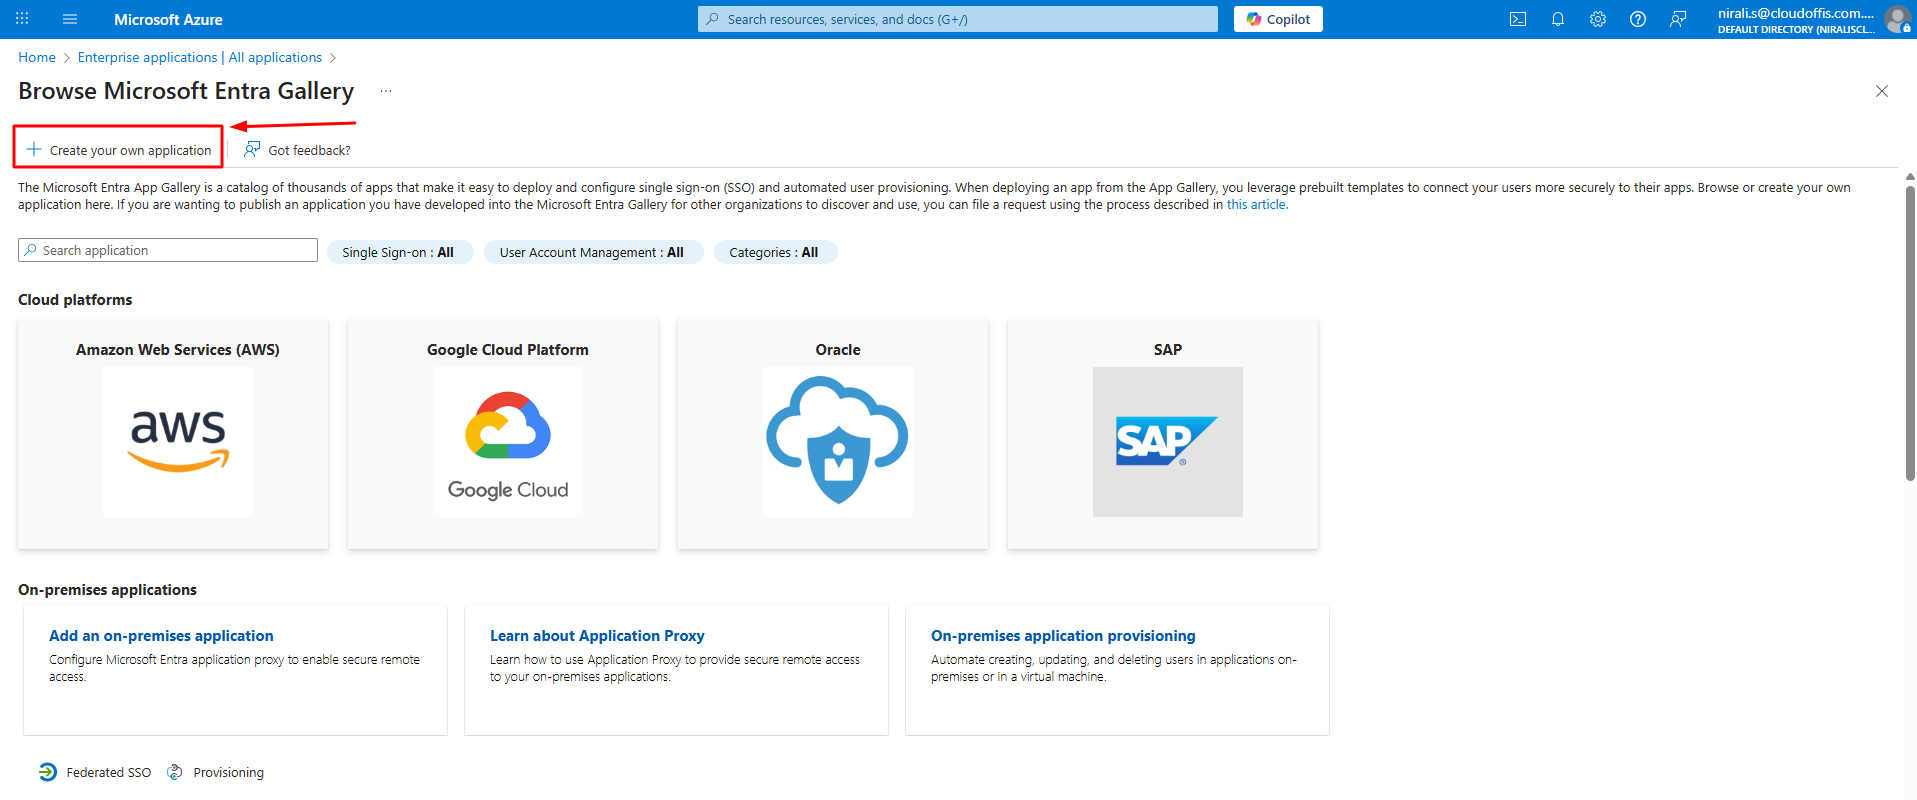Screen dimensions: 1917x800
Task: Focus the search resources, services, and docs box
Action: (x=958, y=19)
